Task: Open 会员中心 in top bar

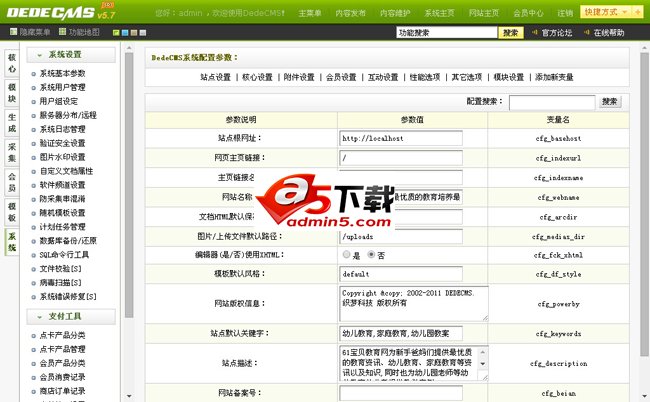Action: [x=528, y=13]
